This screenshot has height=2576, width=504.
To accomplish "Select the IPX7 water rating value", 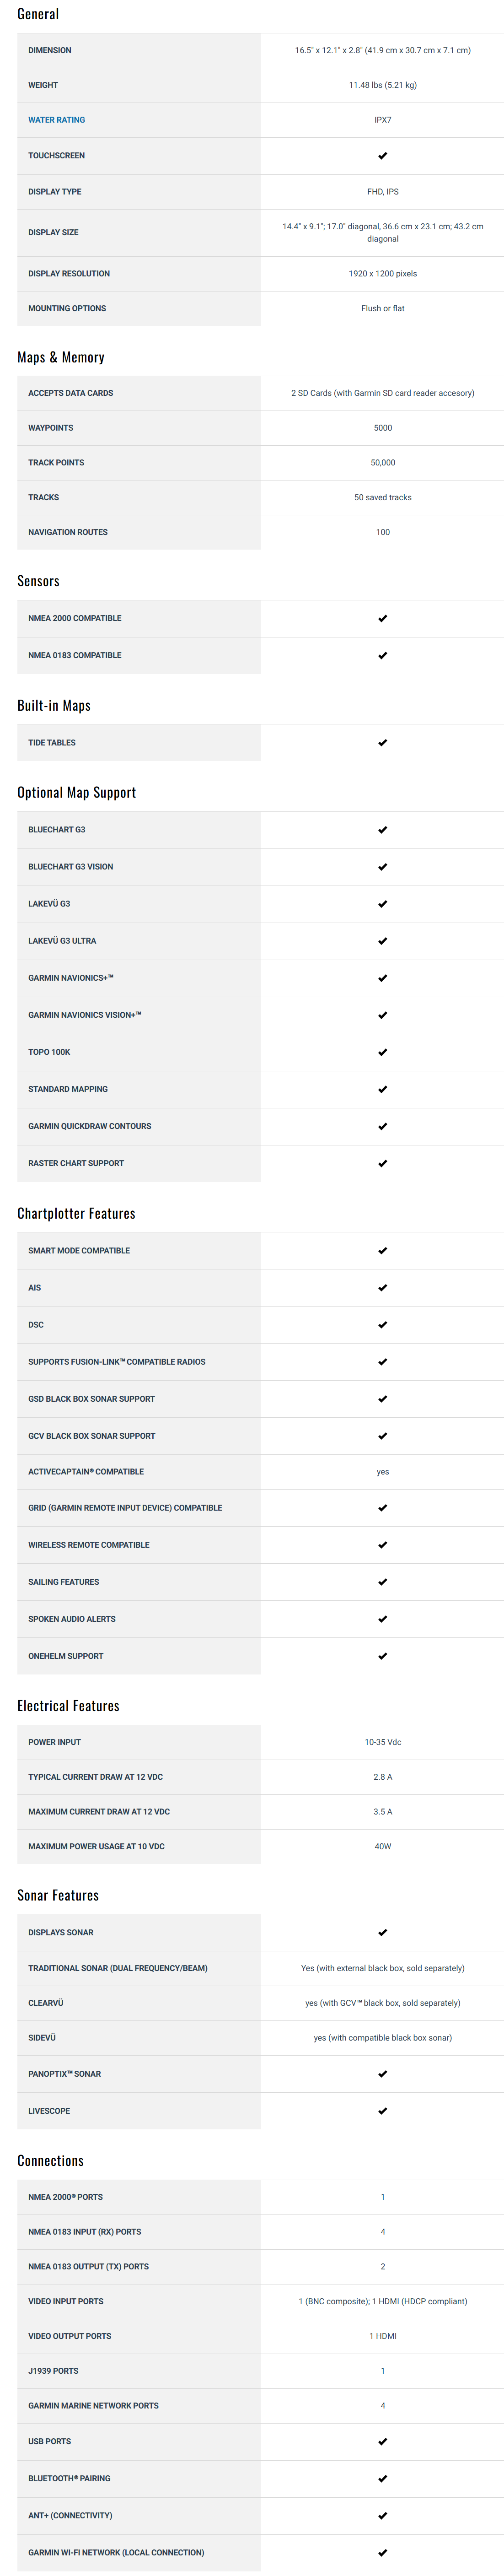I will pyautogui.click(x=383, y=120).
